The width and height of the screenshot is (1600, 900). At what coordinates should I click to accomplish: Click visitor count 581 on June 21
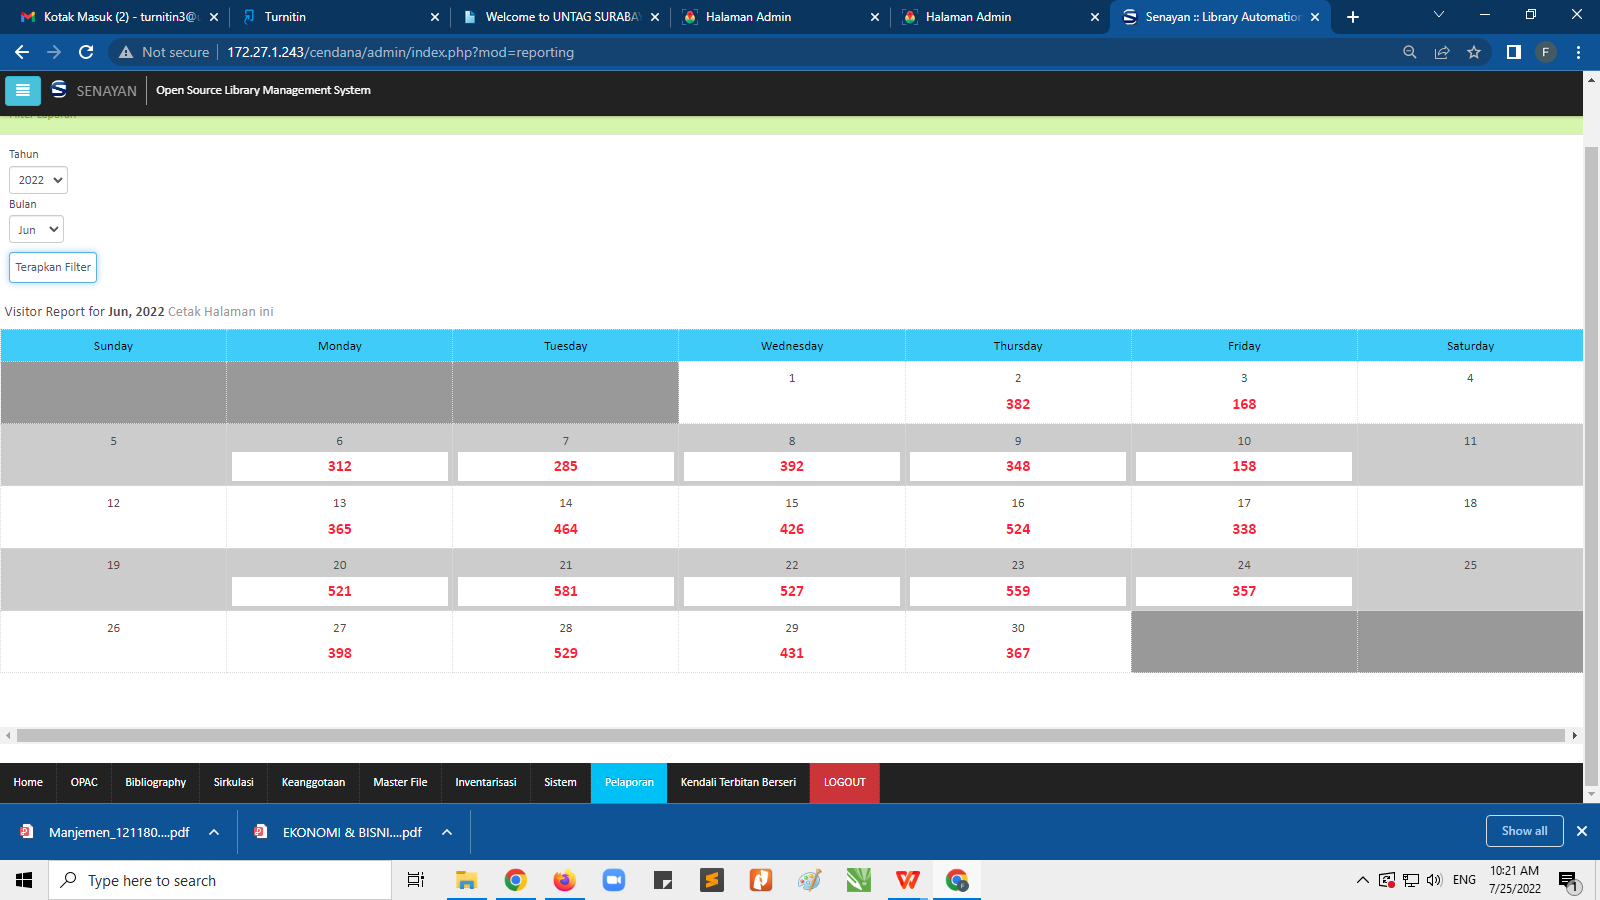[x=566, y=591]
